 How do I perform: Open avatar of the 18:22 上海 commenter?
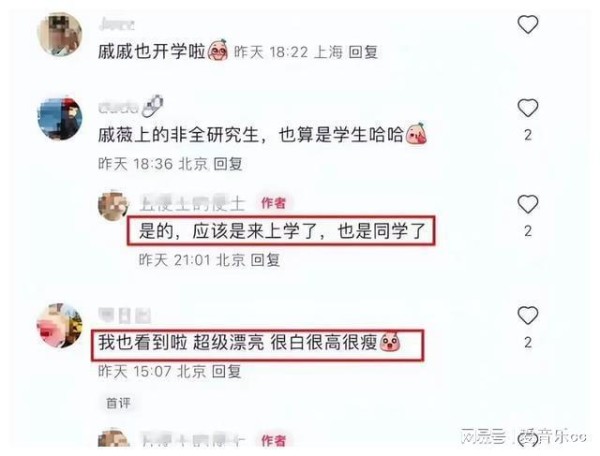click(59, 34)
